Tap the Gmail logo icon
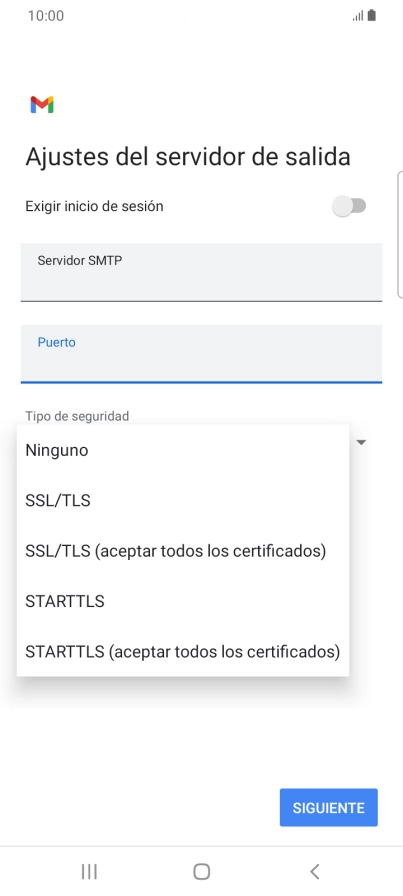The width and height of the screenshot is (403, 896). pyautogui.click(x=42, y=105)
